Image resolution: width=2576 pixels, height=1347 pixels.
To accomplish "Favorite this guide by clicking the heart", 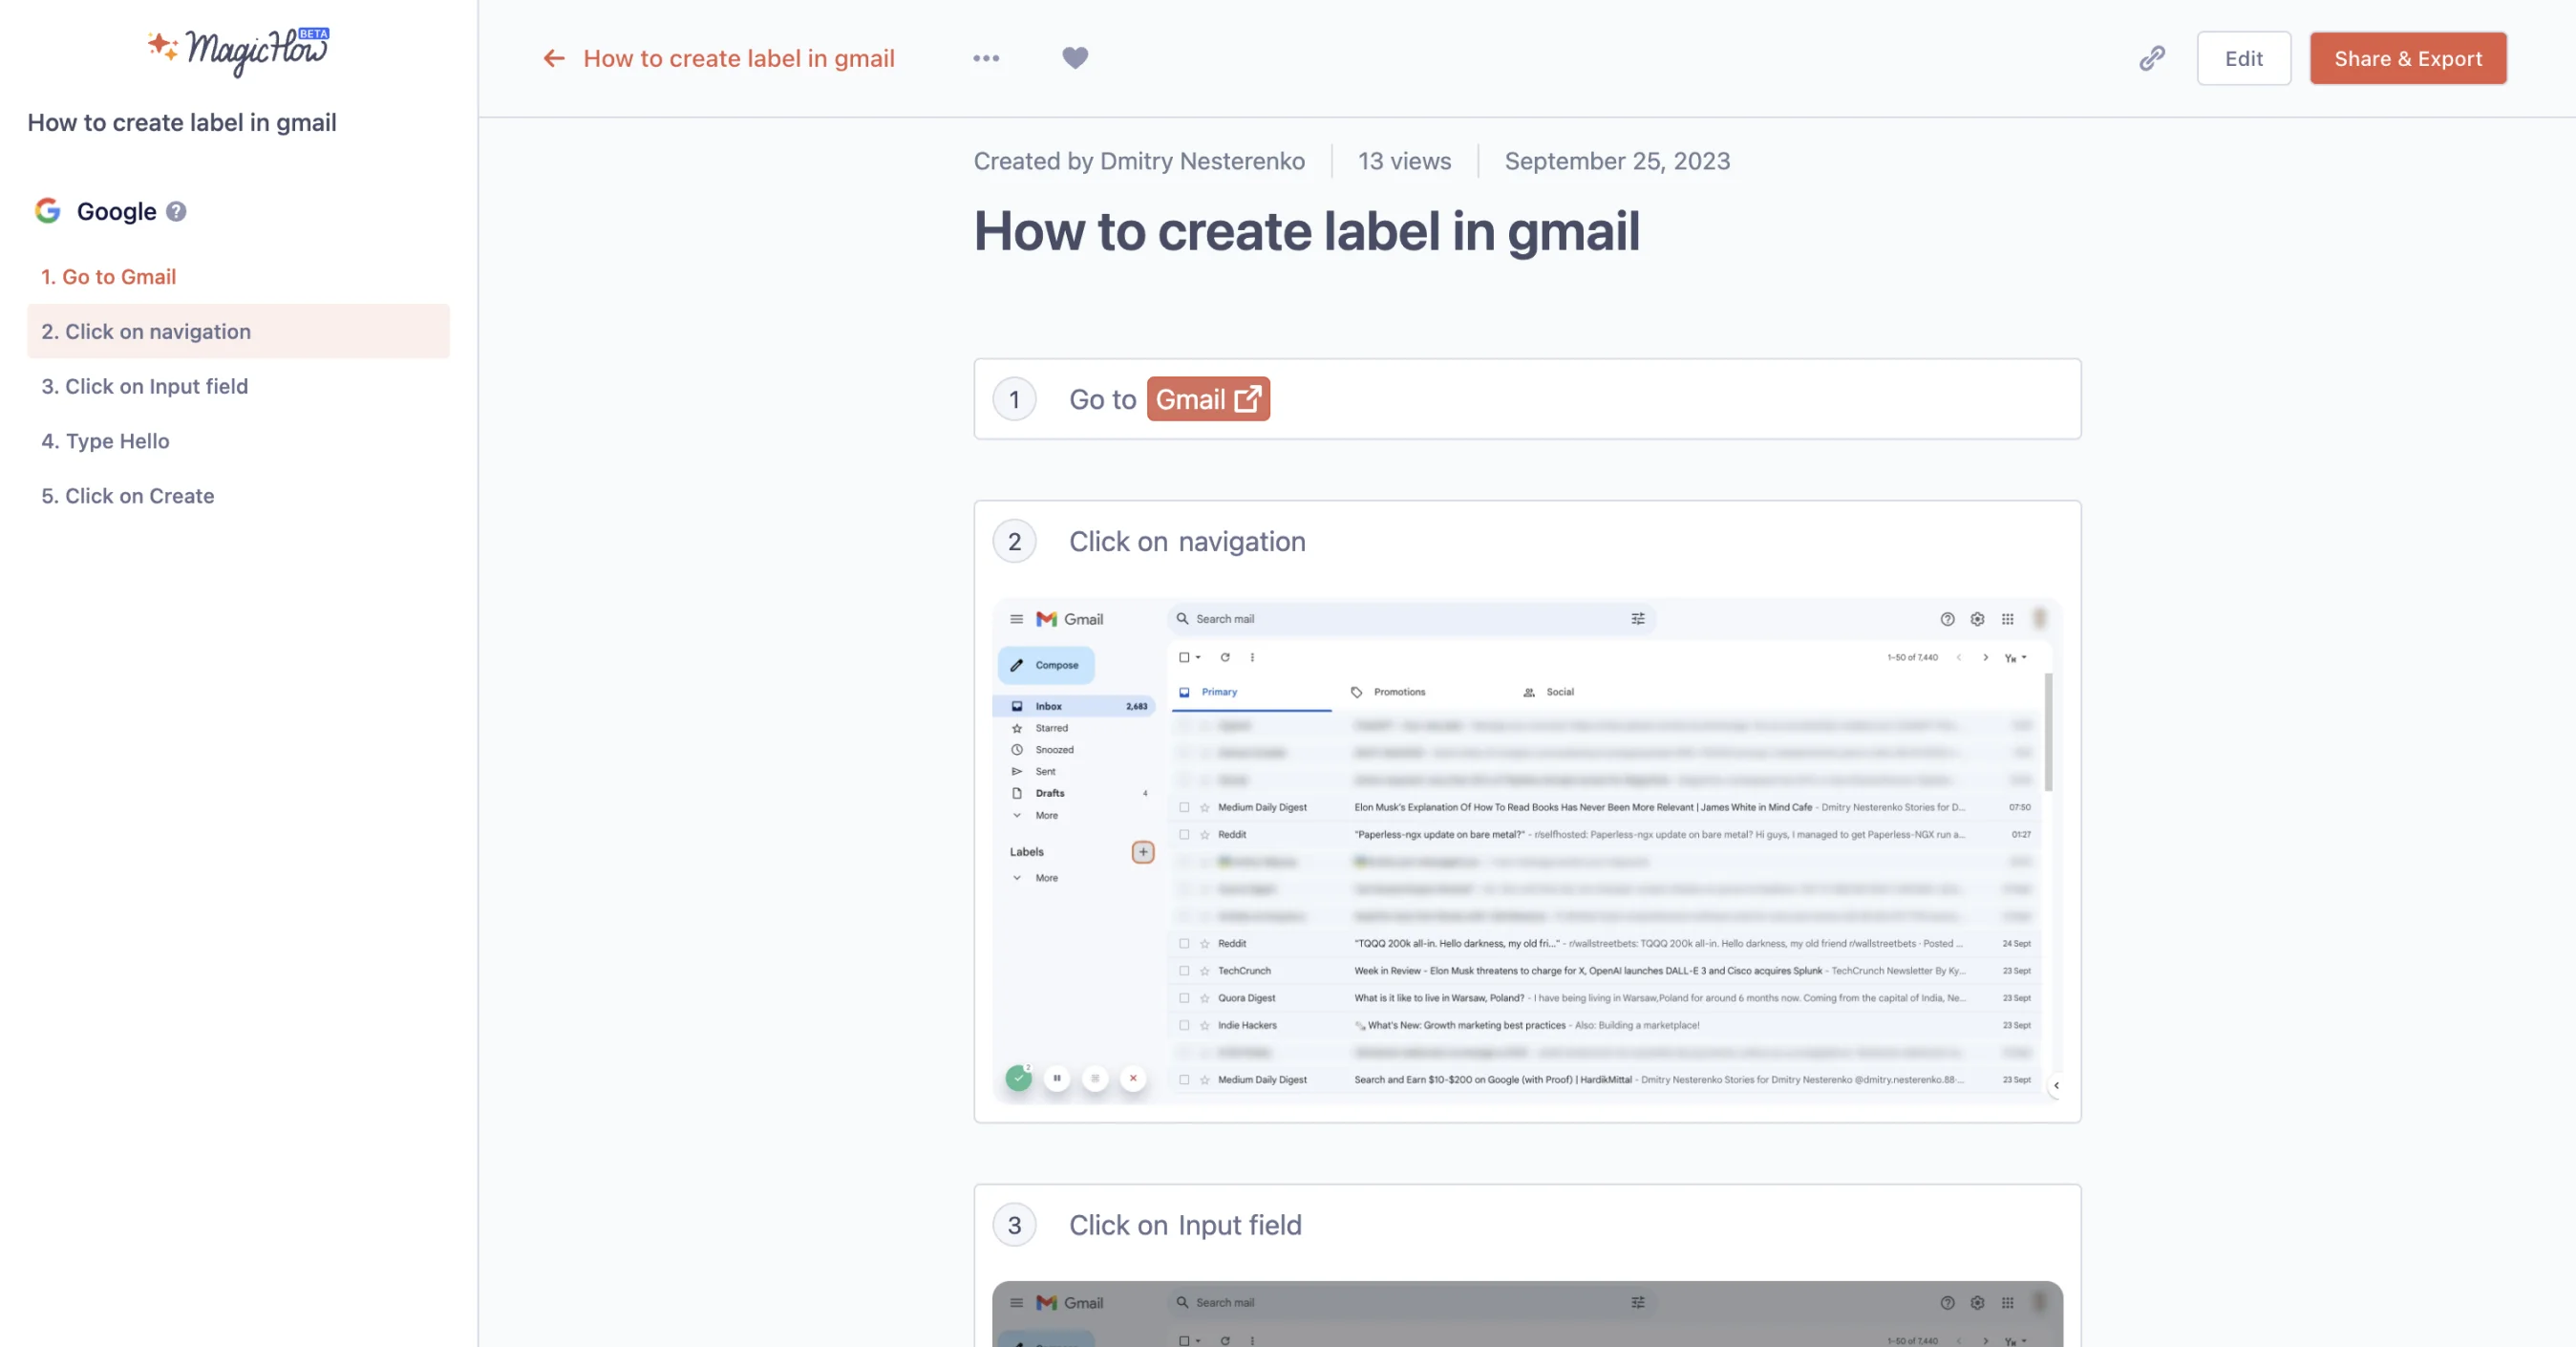I will point(1075,58).
